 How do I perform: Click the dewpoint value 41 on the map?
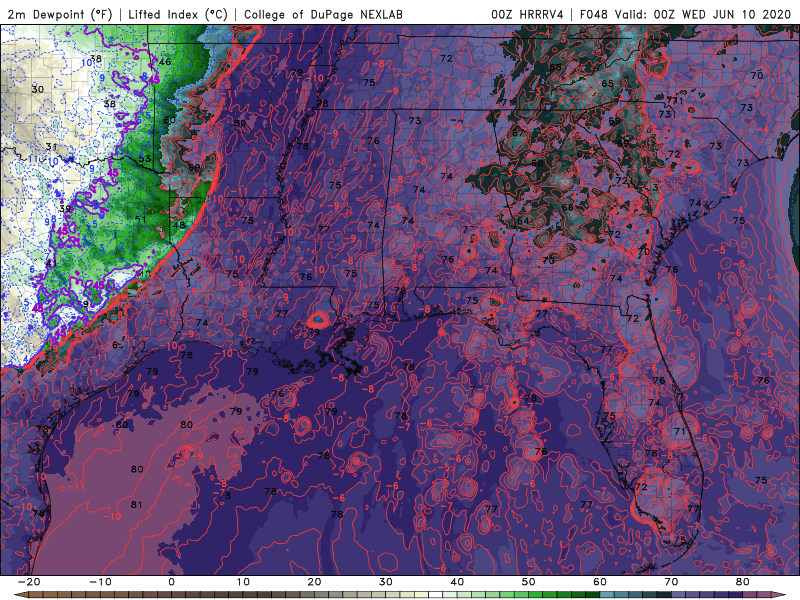click(51, 263)
